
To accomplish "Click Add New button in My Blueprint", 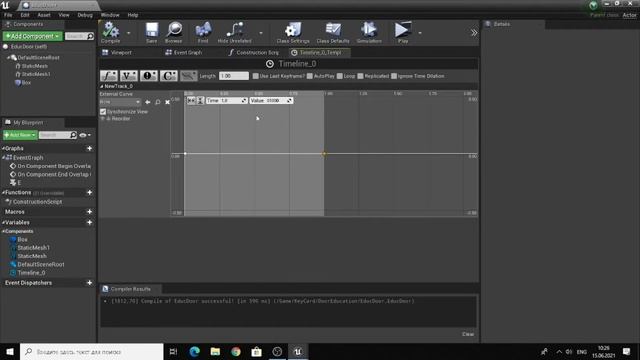I will pyautogui.click(x=20, y=135).
